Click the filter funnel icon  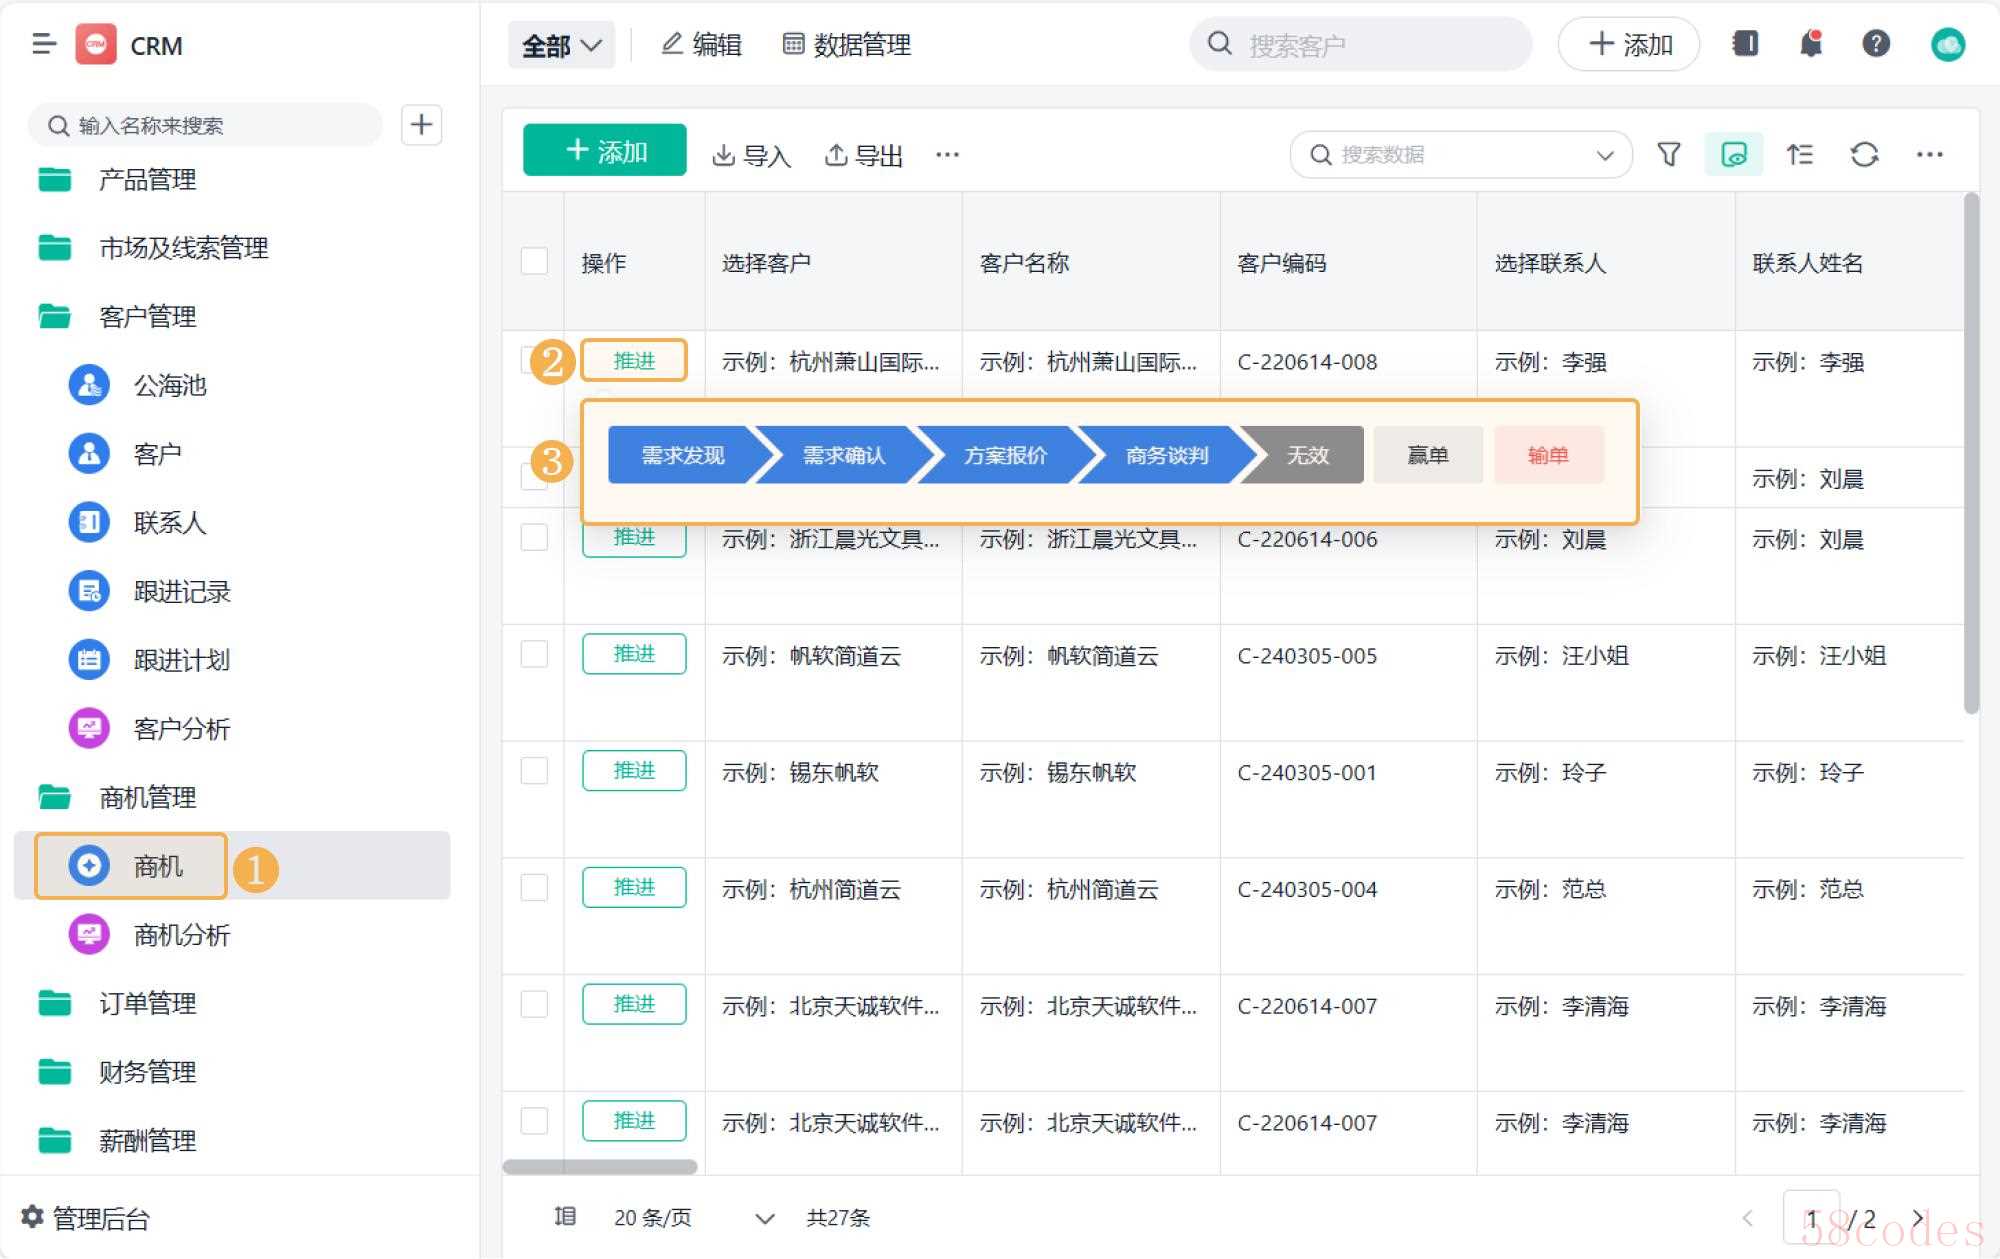(x=1668, y=154)
